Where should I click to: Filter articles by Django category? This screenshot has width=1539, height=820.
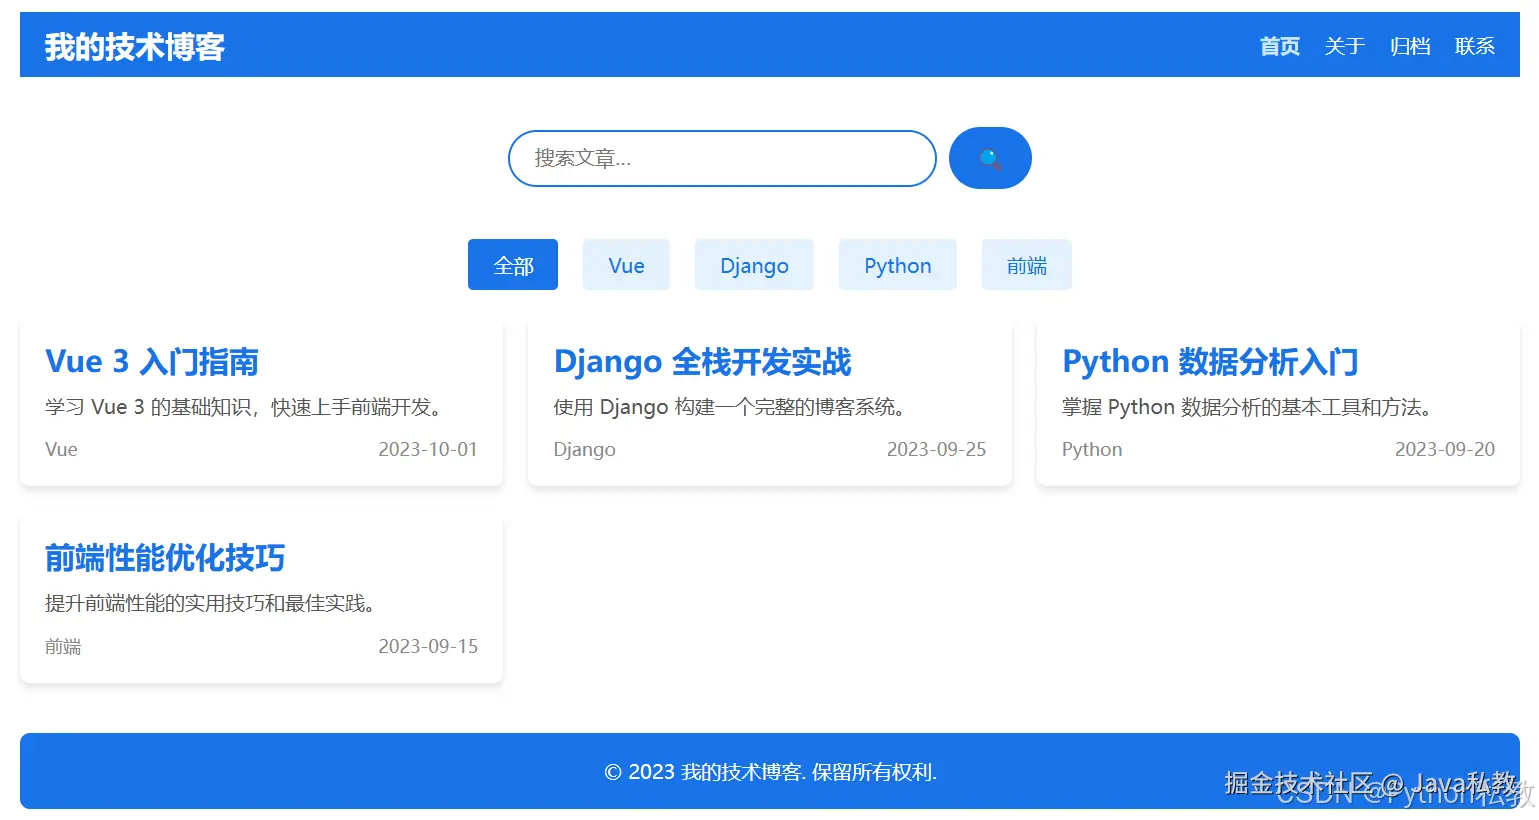754,264
